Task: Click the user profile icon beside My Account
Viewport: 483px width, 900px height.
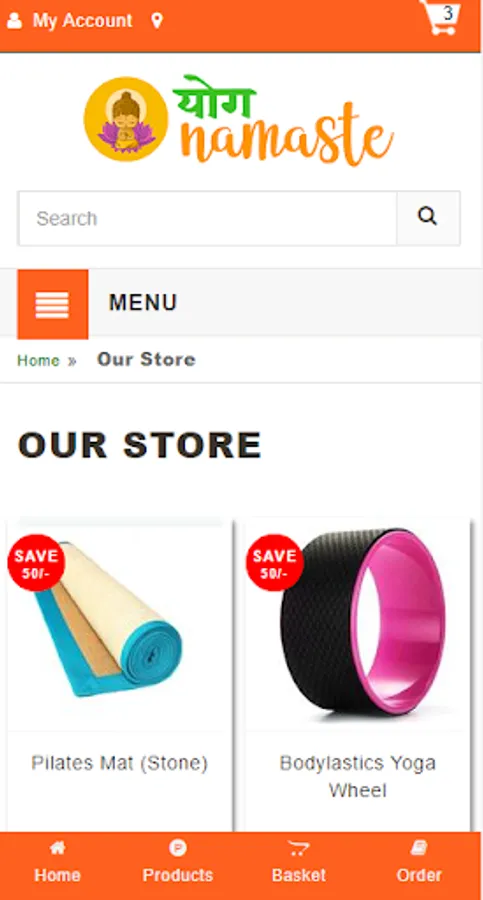Action: [14, 21]
